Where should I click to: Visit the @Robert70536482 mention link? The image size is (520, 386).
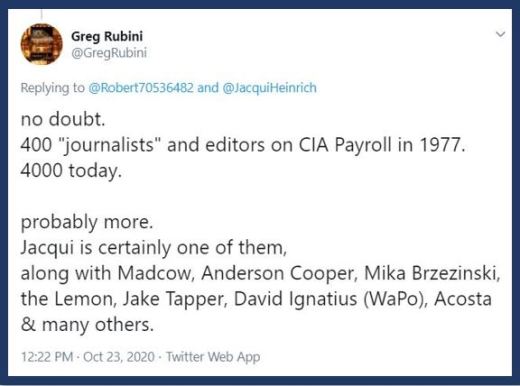[x=141, y=88]
